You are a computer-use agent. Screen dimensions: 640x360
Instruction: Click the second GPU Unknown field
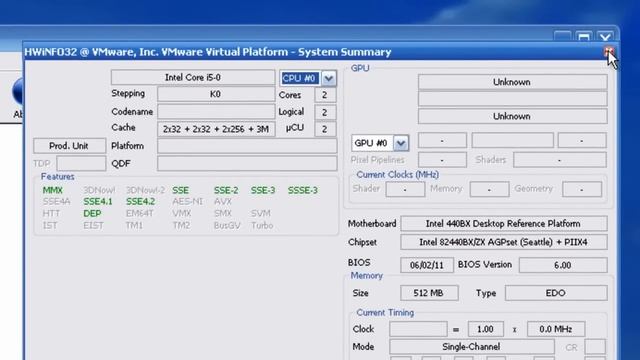pyautogui.click(x=512, y=116)
